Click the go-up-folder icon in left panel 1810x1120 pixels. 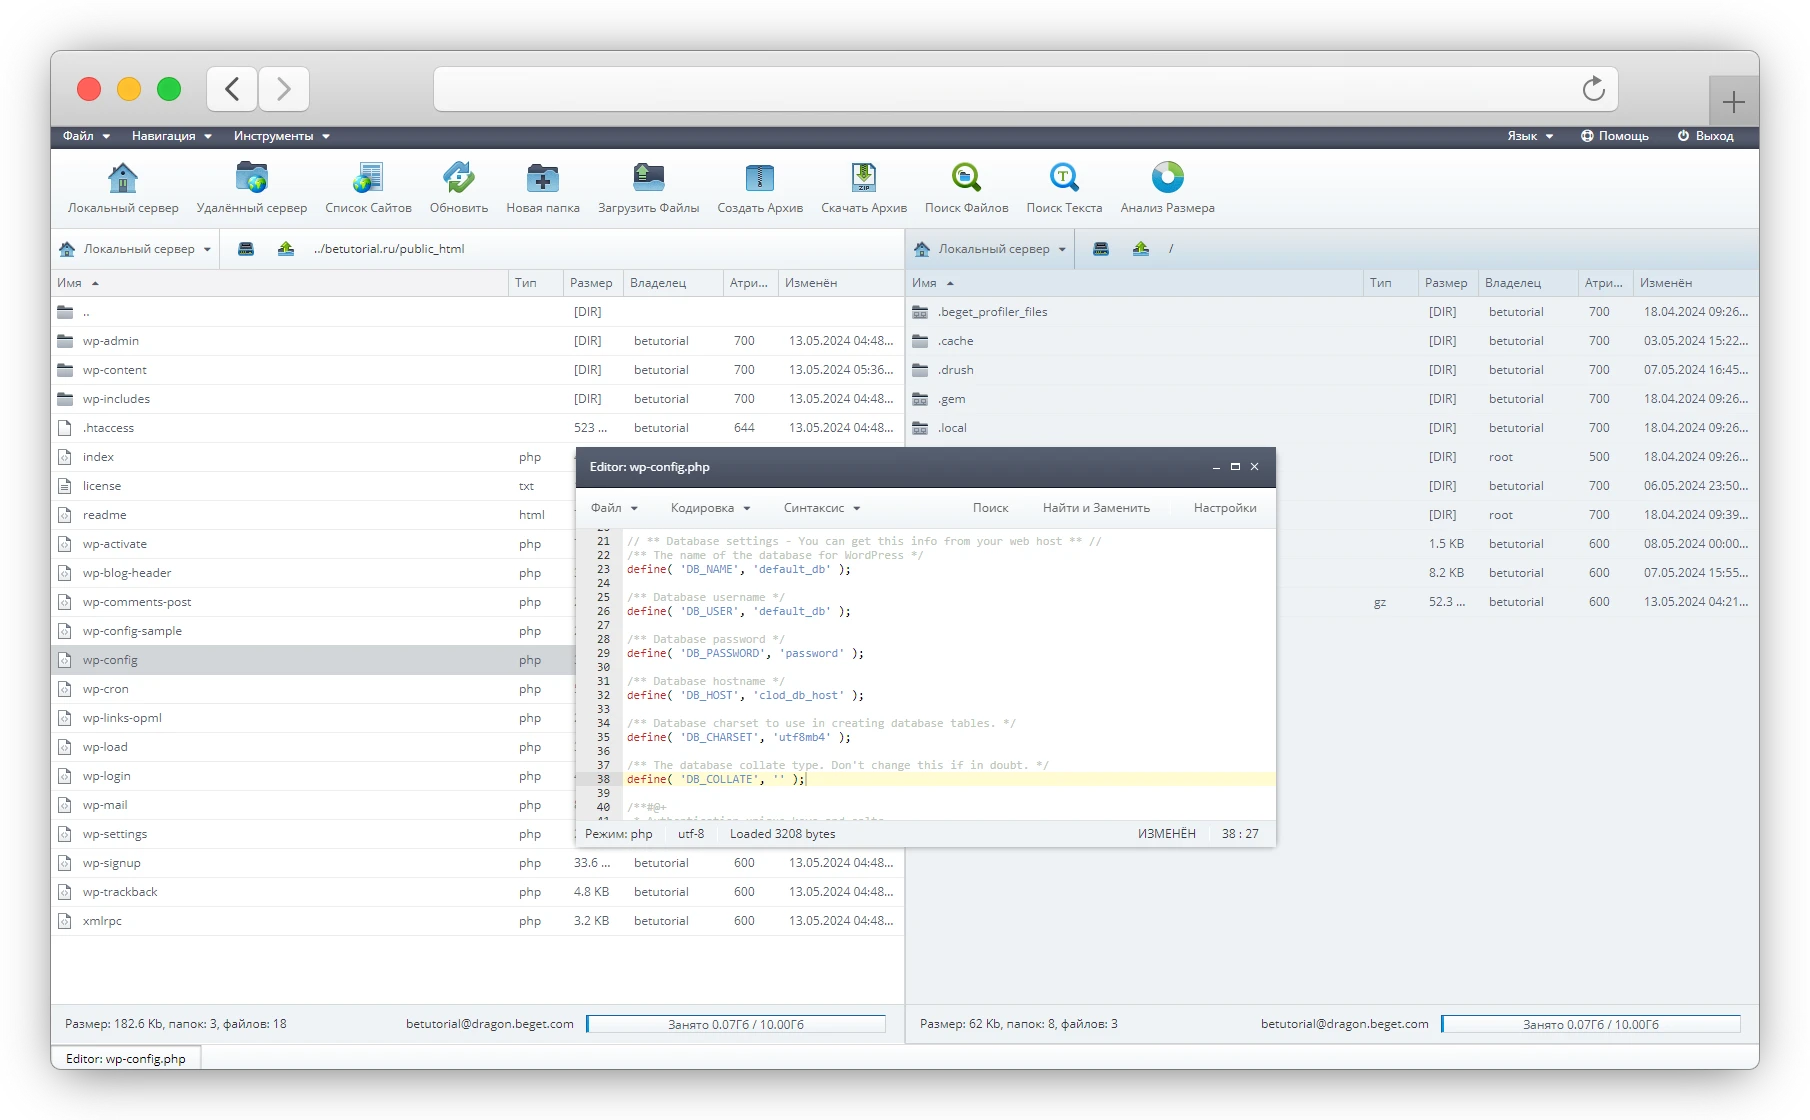coord(286,249)
